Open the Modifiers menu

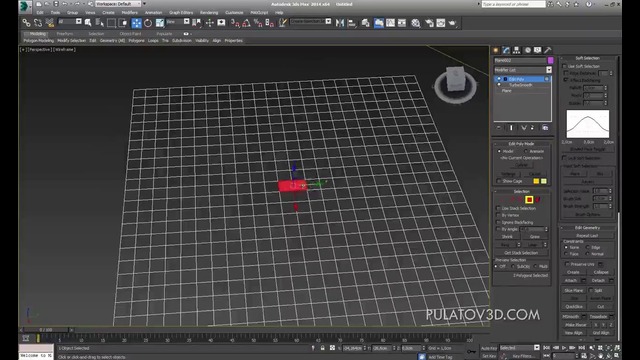pos(129,13)
